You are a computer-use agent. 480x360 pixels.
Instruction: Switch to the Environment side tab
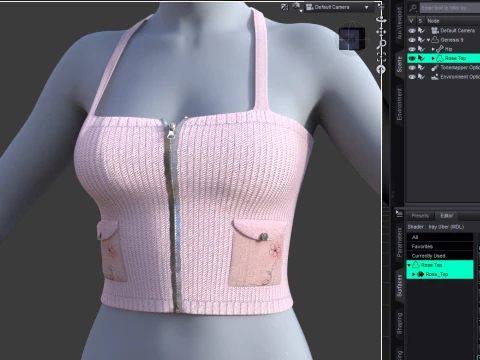(x=399, y=104)
